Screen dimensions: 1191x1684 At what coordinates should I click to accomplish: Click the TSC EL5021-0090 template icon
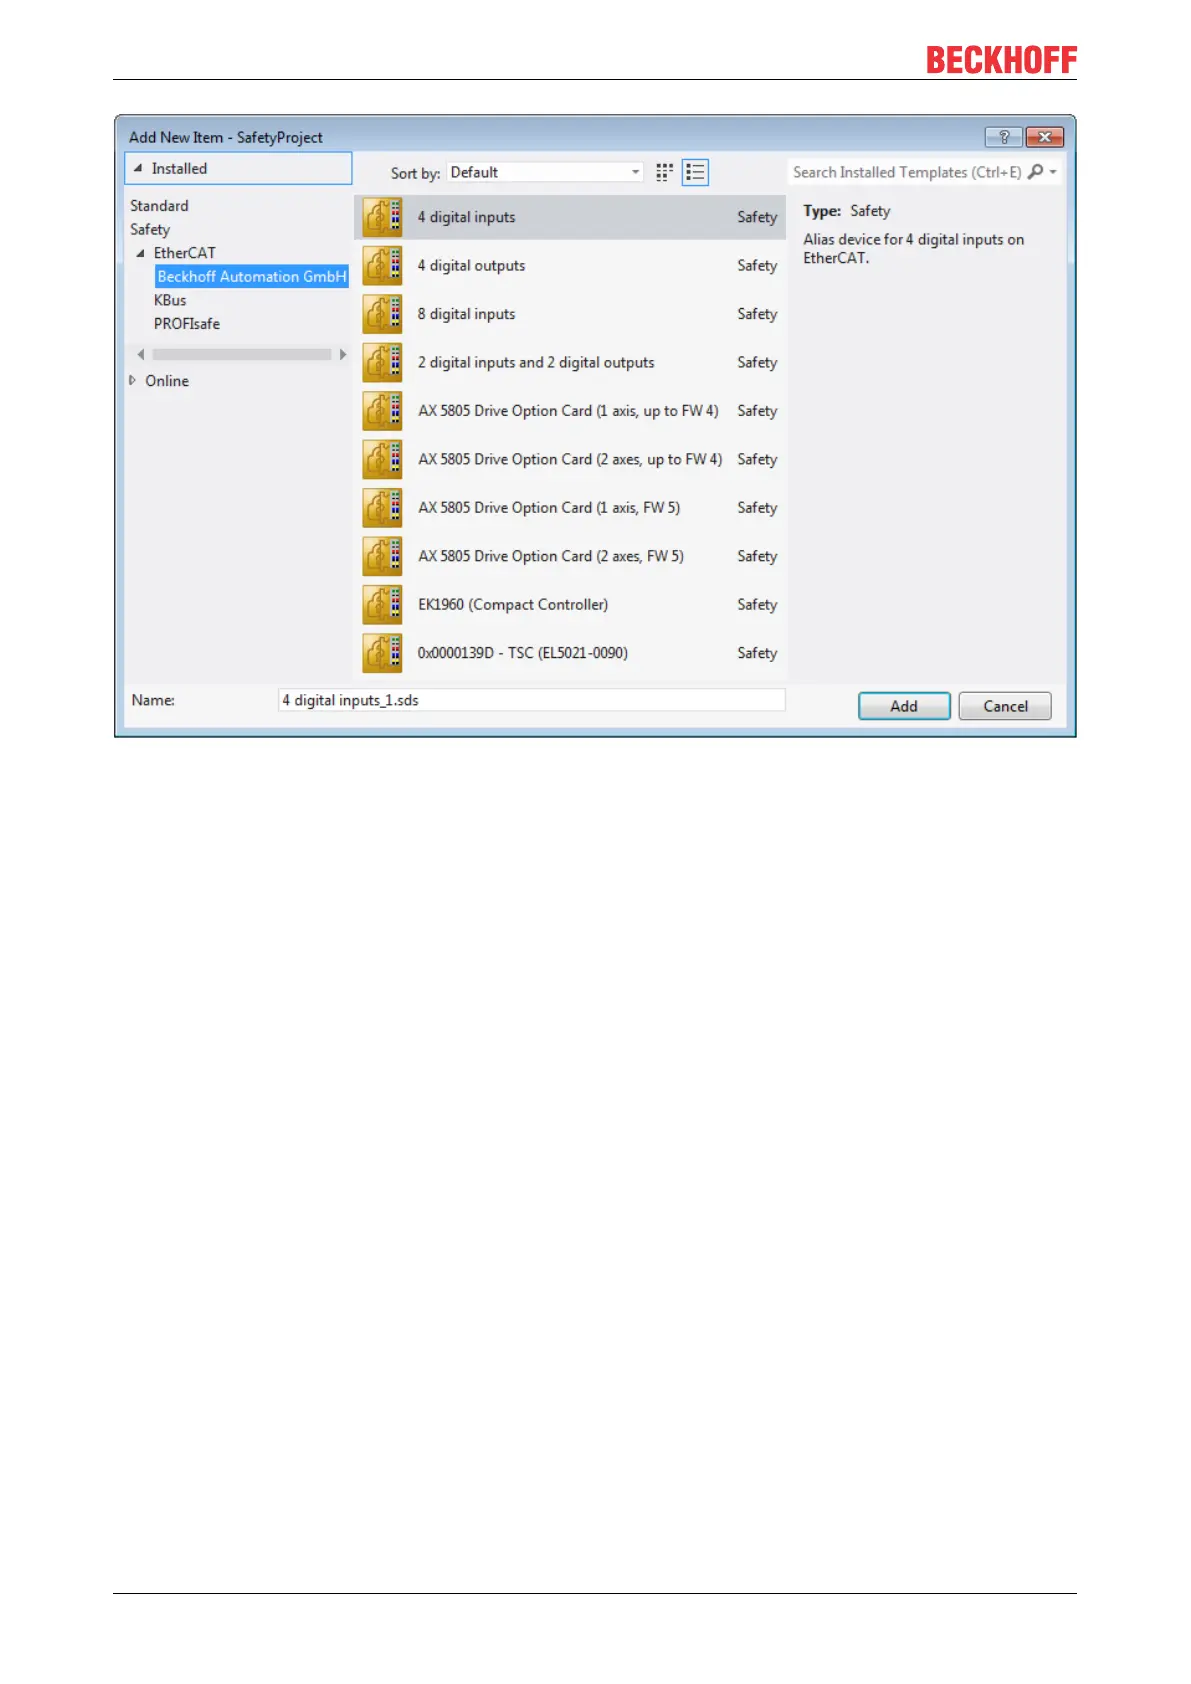click(x=382, y=653)
